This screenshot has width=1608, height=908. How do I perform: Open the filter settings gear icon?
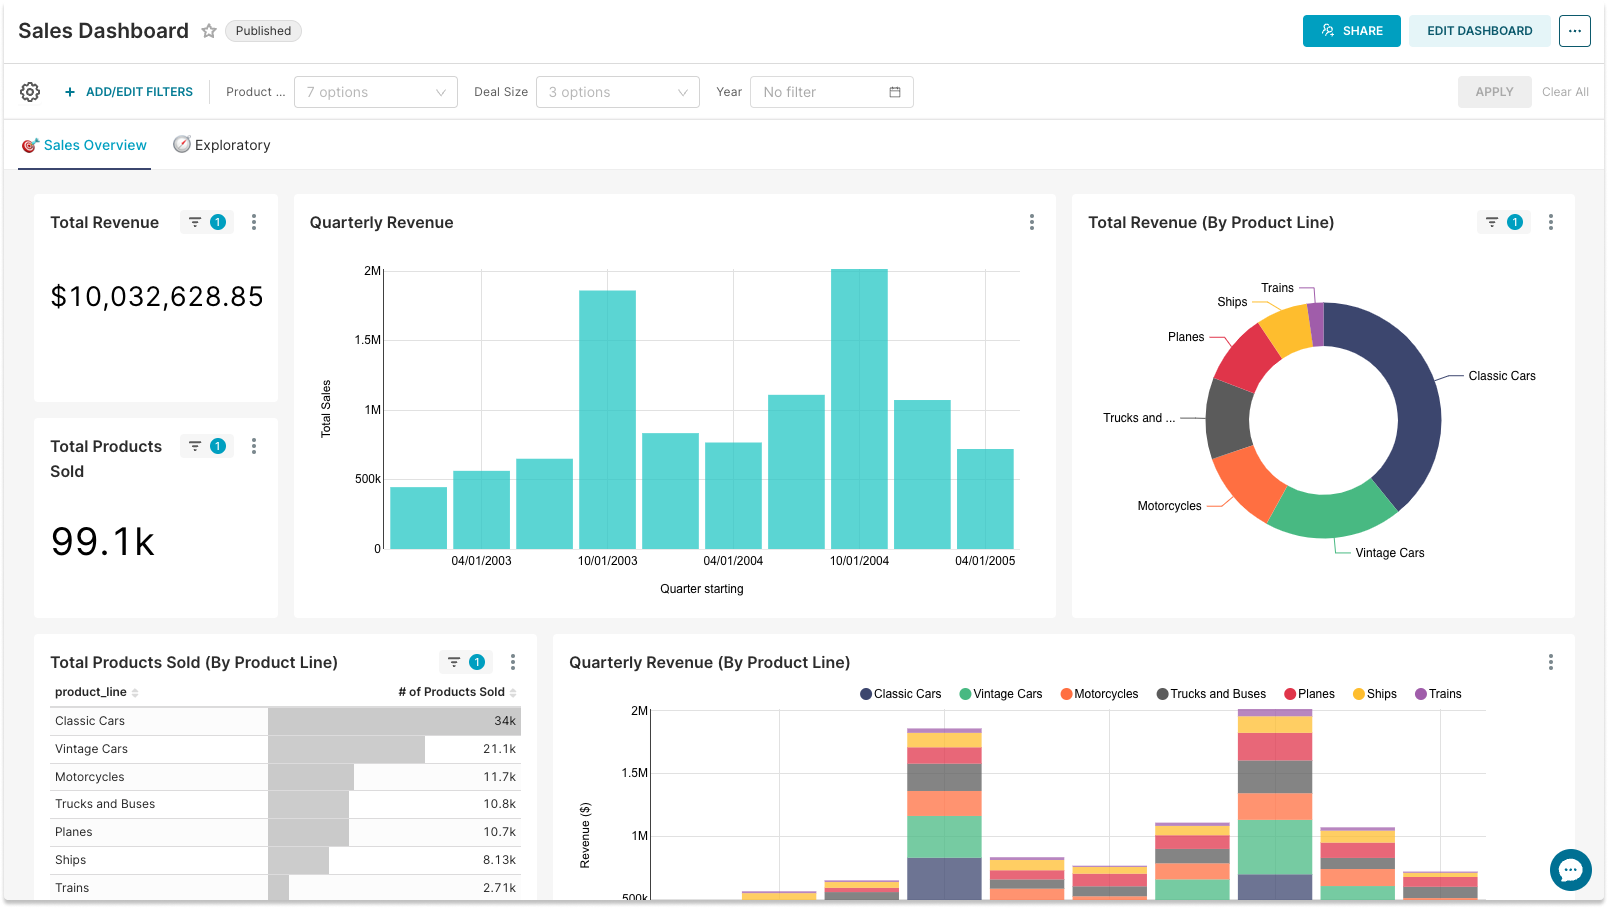point(30,92)
